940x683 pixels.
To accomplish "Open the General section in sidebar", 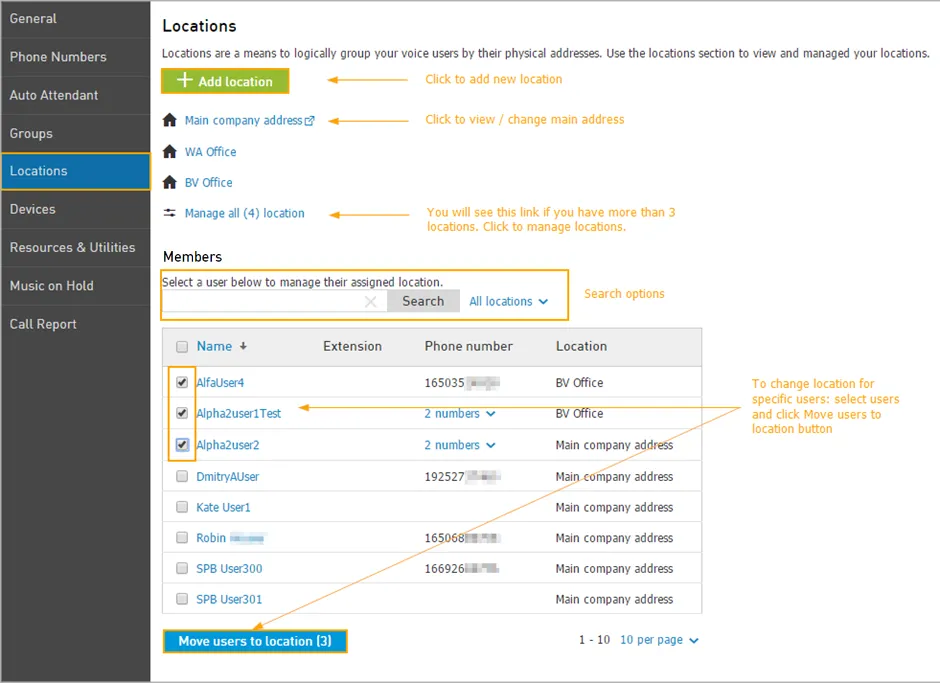I will (x=76, y=19).
